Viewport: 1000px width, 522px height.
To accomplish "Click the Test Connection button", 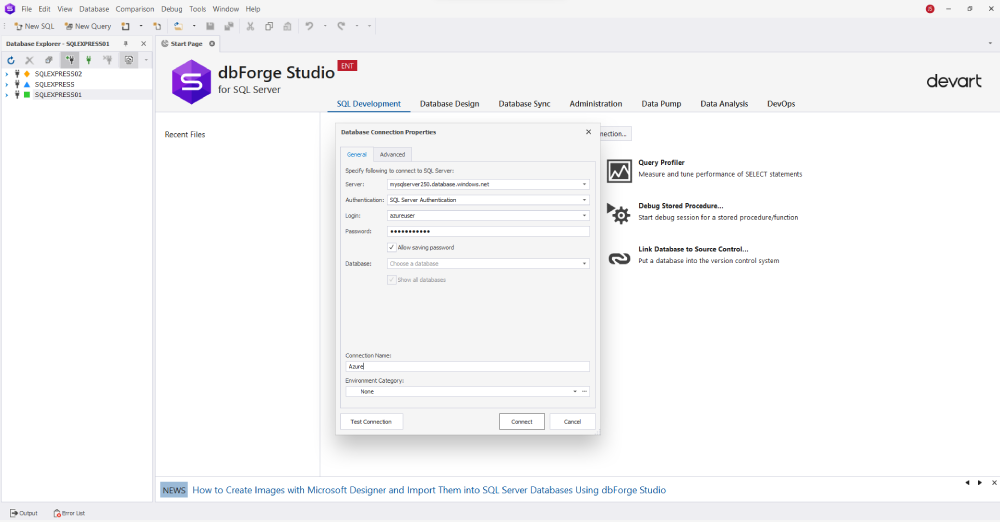I will 371,422.
